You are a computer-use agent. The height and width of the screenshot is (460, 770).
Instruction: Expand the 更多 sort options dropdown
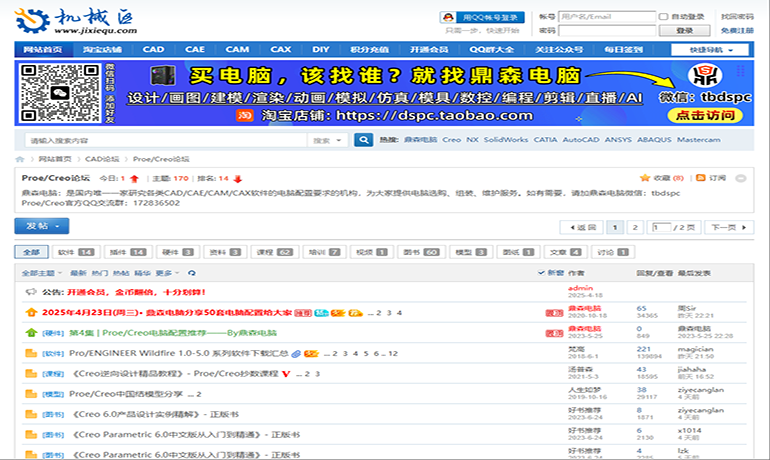pyautogui.click(x=168, y=273)
